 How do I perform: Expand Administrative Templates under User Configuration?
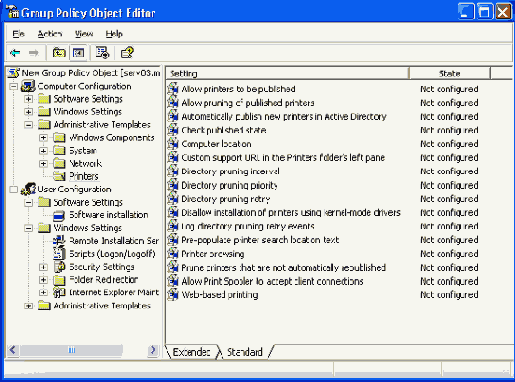pos(29,306)
